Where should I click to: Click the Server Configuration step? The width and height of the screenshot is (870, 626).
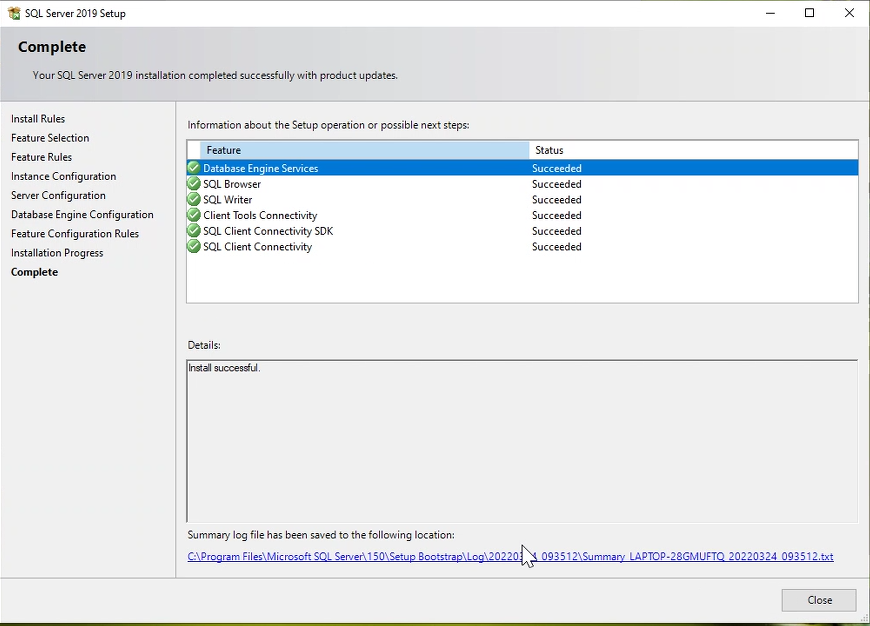point(58,195)
